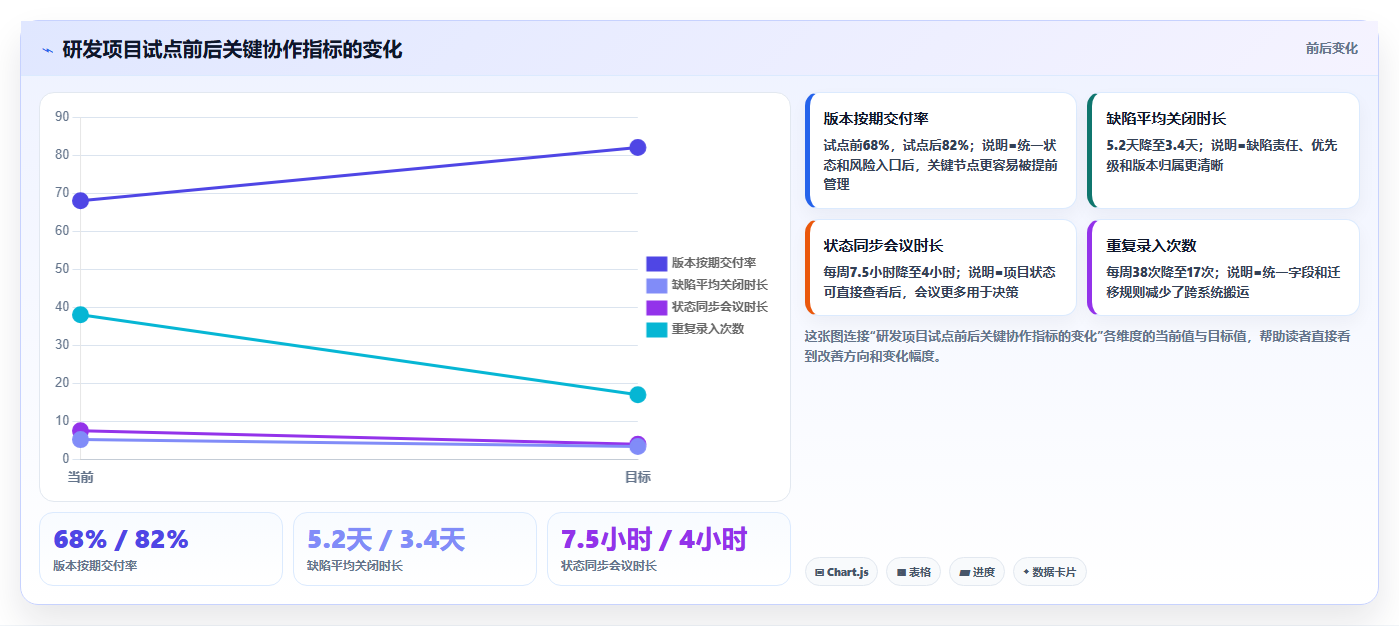
Task: Select the 版本按期交付率 info card title
Action: (x=876, y=119)
